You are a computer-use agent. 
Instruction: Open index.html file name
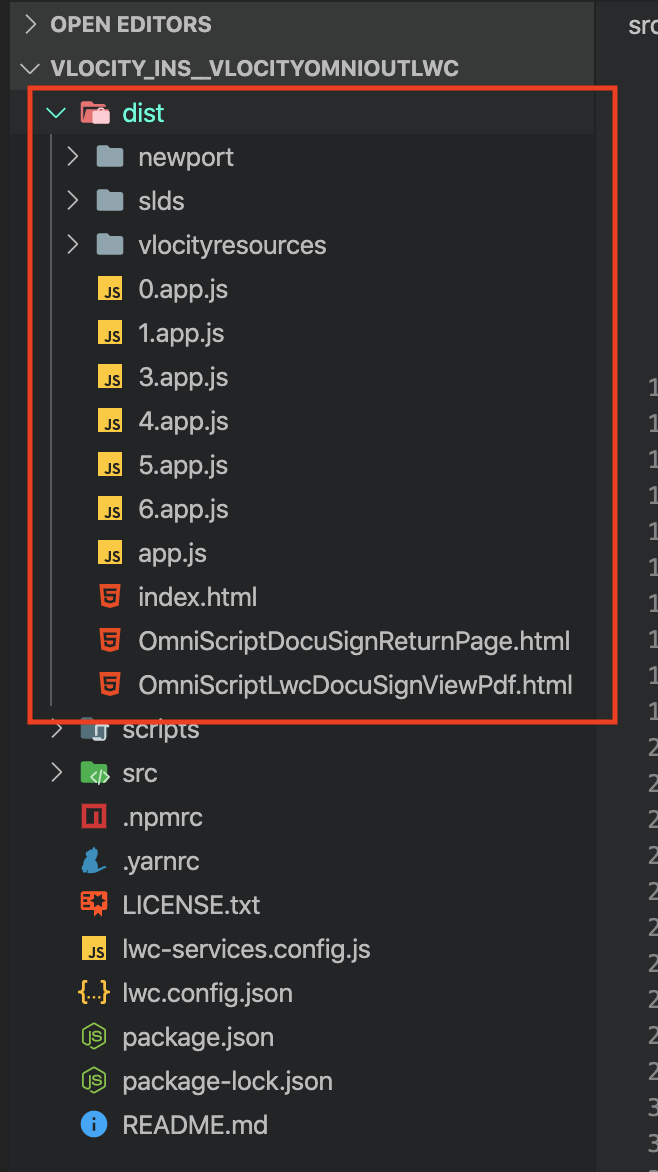(x=198, y=597)
